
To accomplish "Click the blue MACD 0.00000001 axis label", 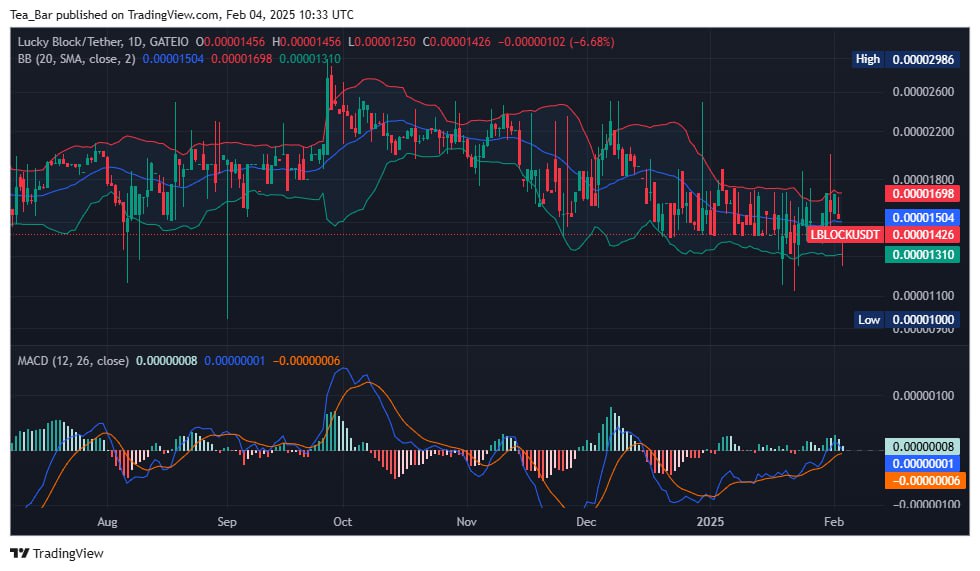I will pyautogui.click(x=922, y=464).
